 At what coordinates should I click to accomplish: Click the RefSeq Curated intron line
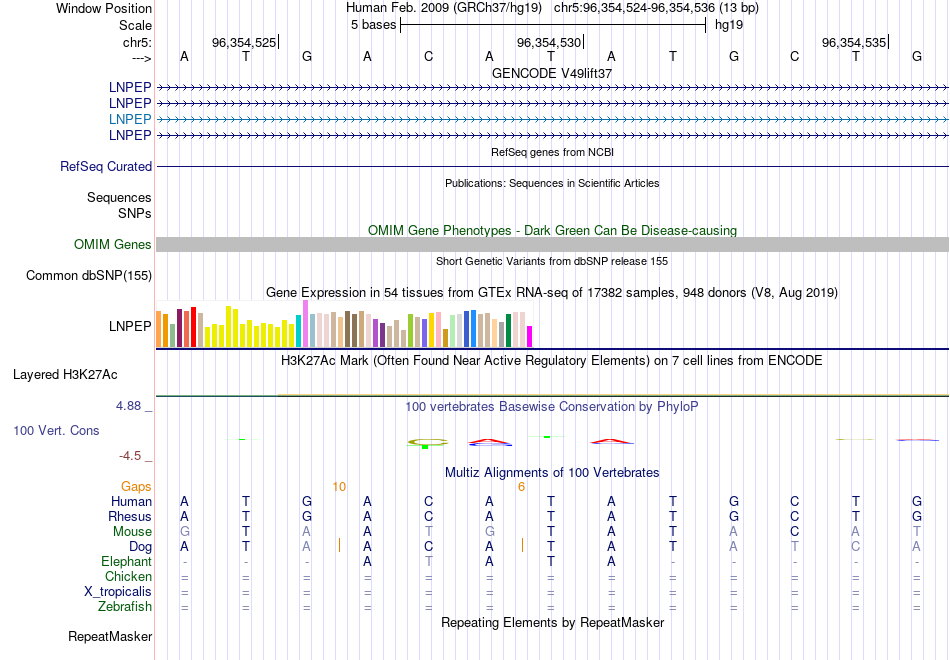click(552, 166)
